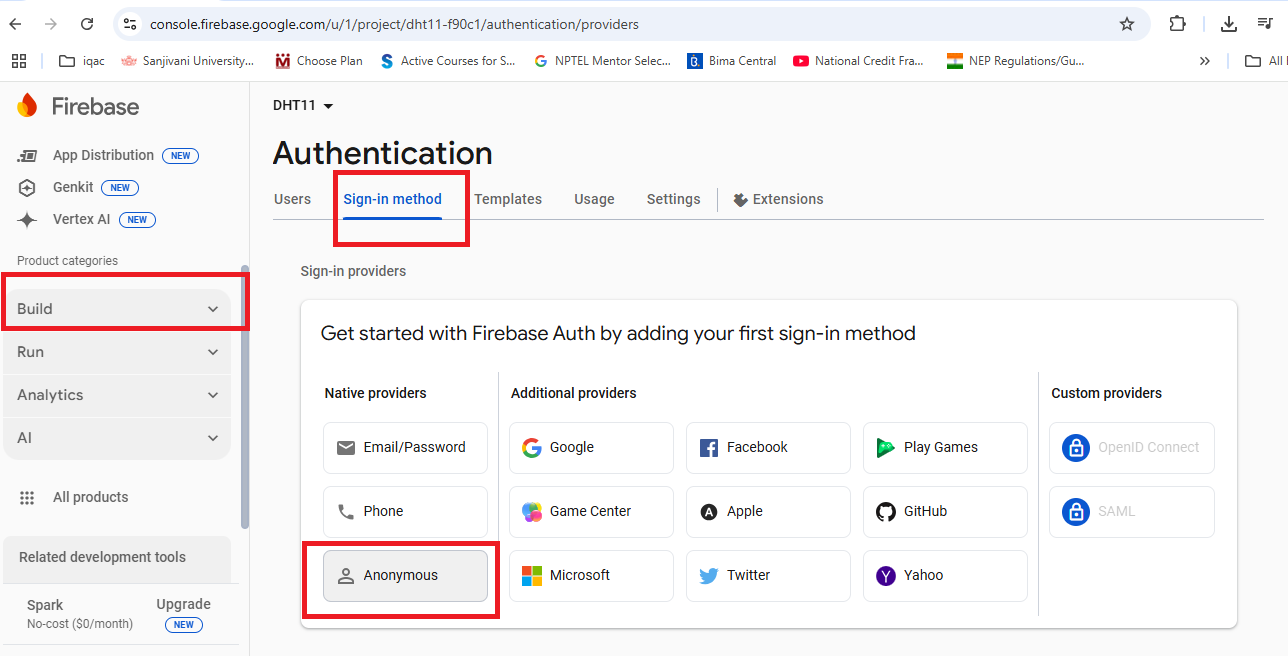Open the Sanjivani University bookmark

point(187,61)
